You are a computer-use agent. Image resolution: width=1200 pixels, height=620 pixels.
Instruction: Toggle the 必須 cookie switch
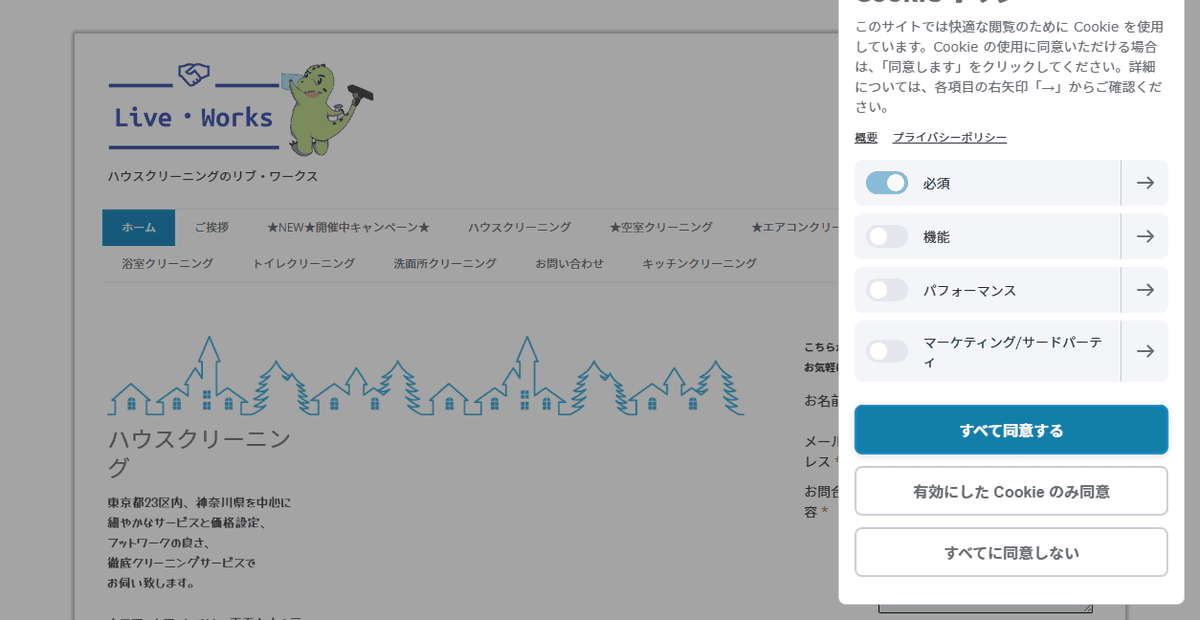pos(886,183)
